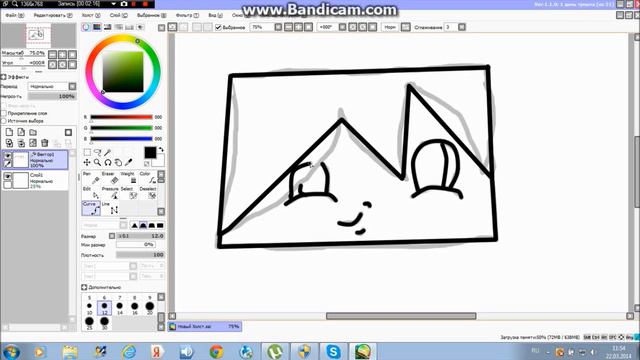Screen dimensions: 640x360
Task: Toggle the Выбранное checkbox in toolbar
Action: [x=218, y=27]
